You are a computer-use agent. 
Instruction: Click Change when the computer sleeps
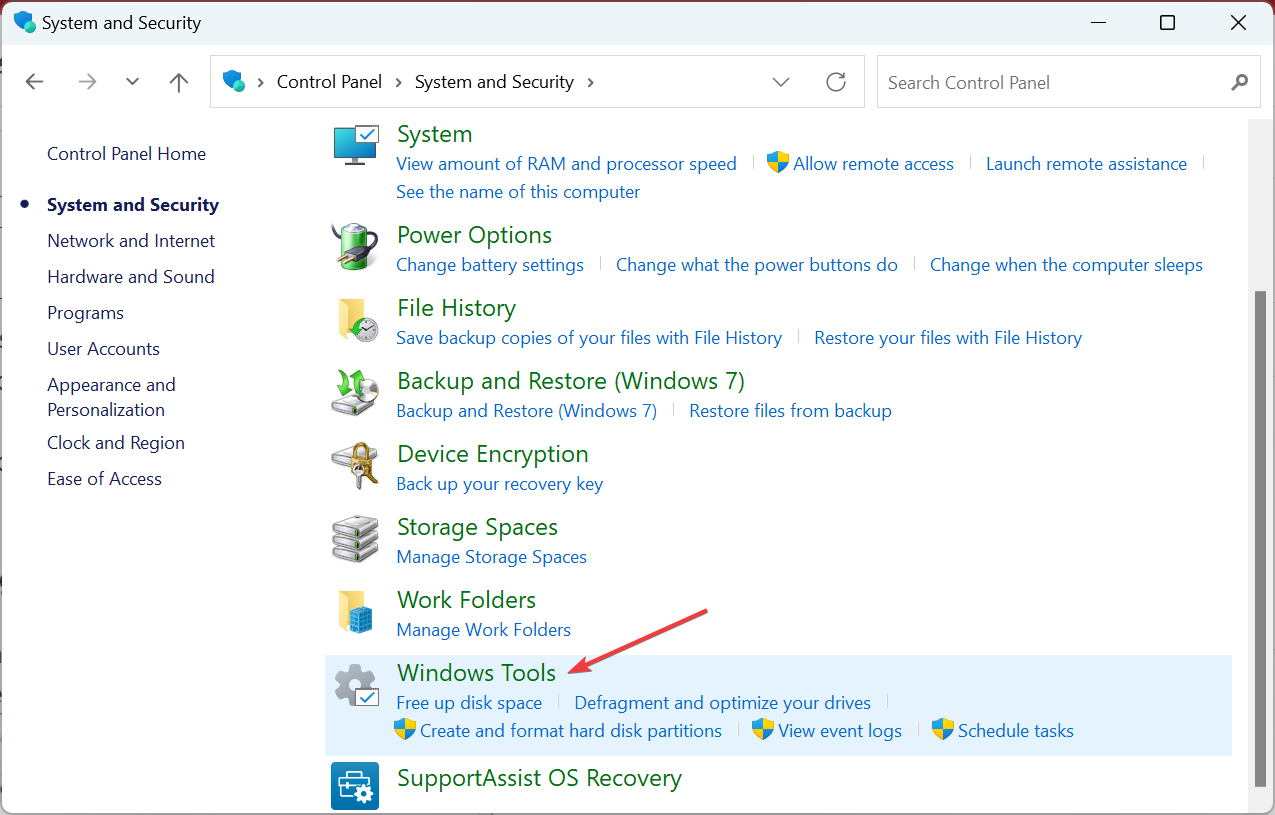click(x=1066, y=265)
